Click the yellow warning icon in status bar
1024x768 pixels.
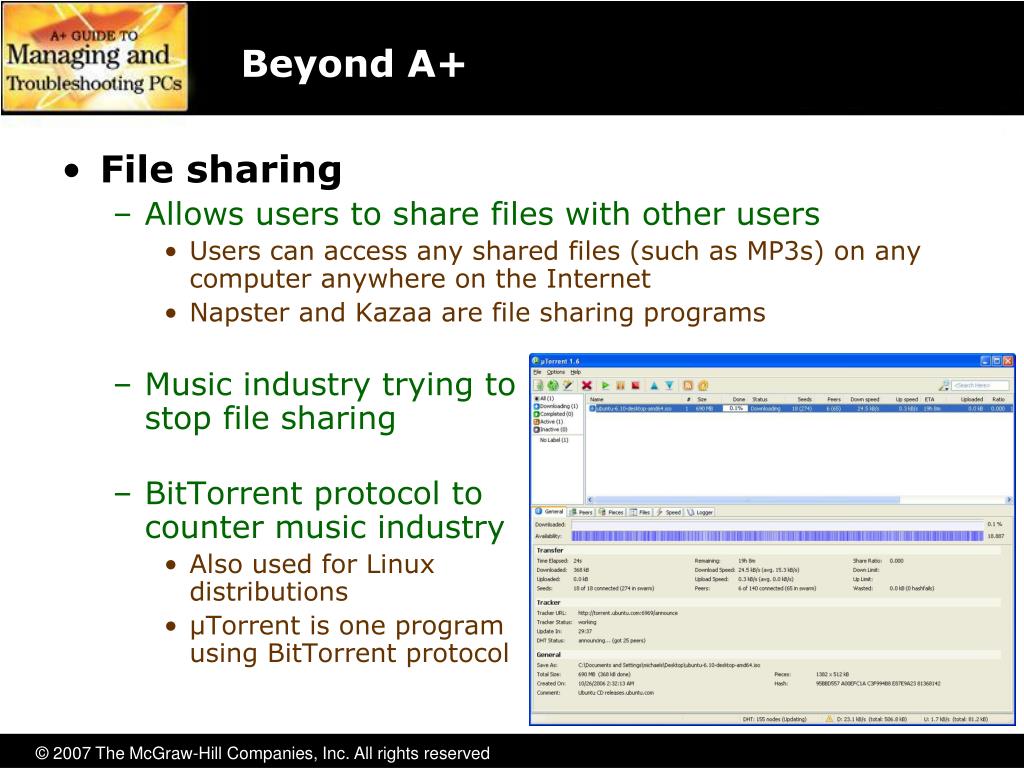[x=829, y=719]
